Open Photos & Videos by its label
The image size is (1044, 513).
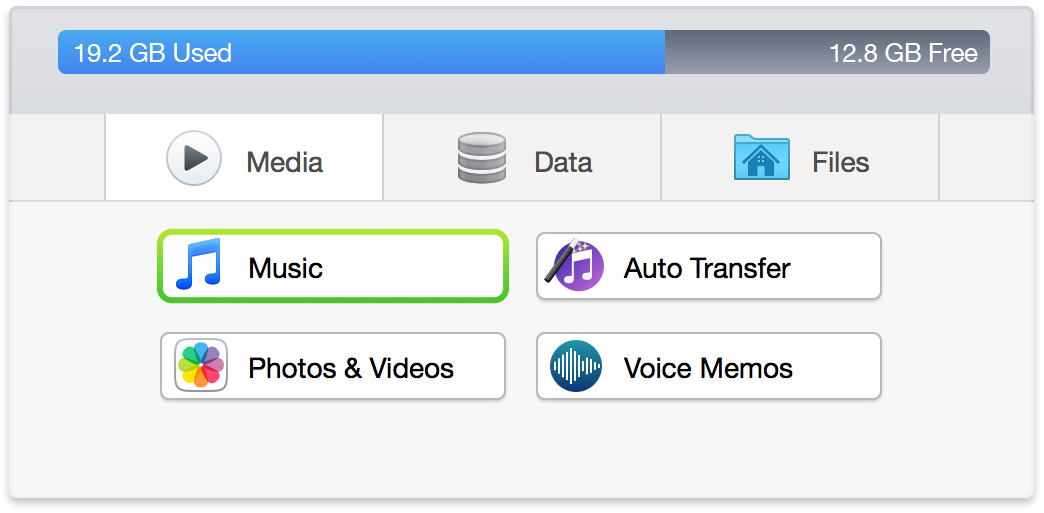point(351,368)
